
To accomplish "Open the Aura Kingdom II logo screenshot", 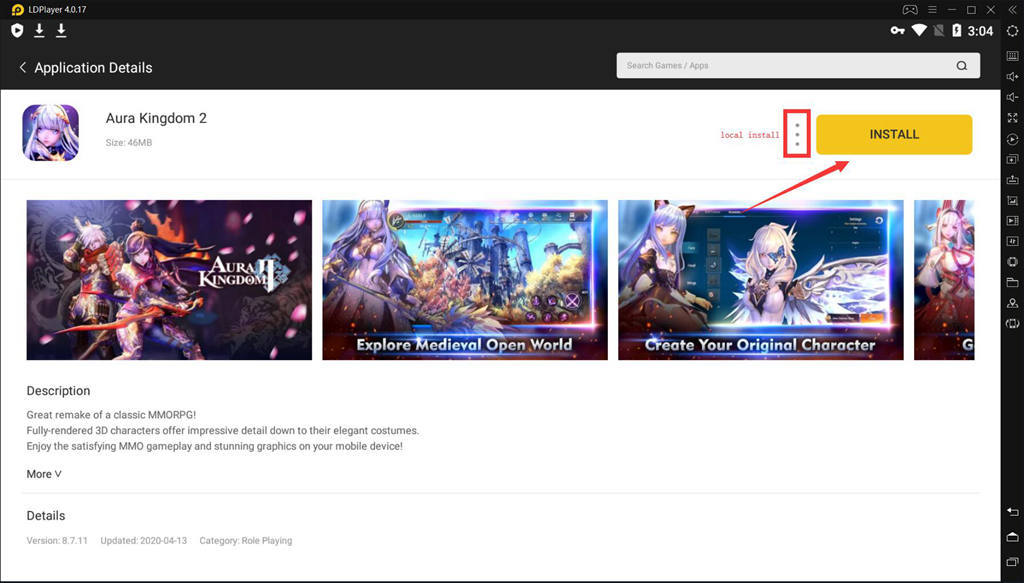I will tap(169, 280).
